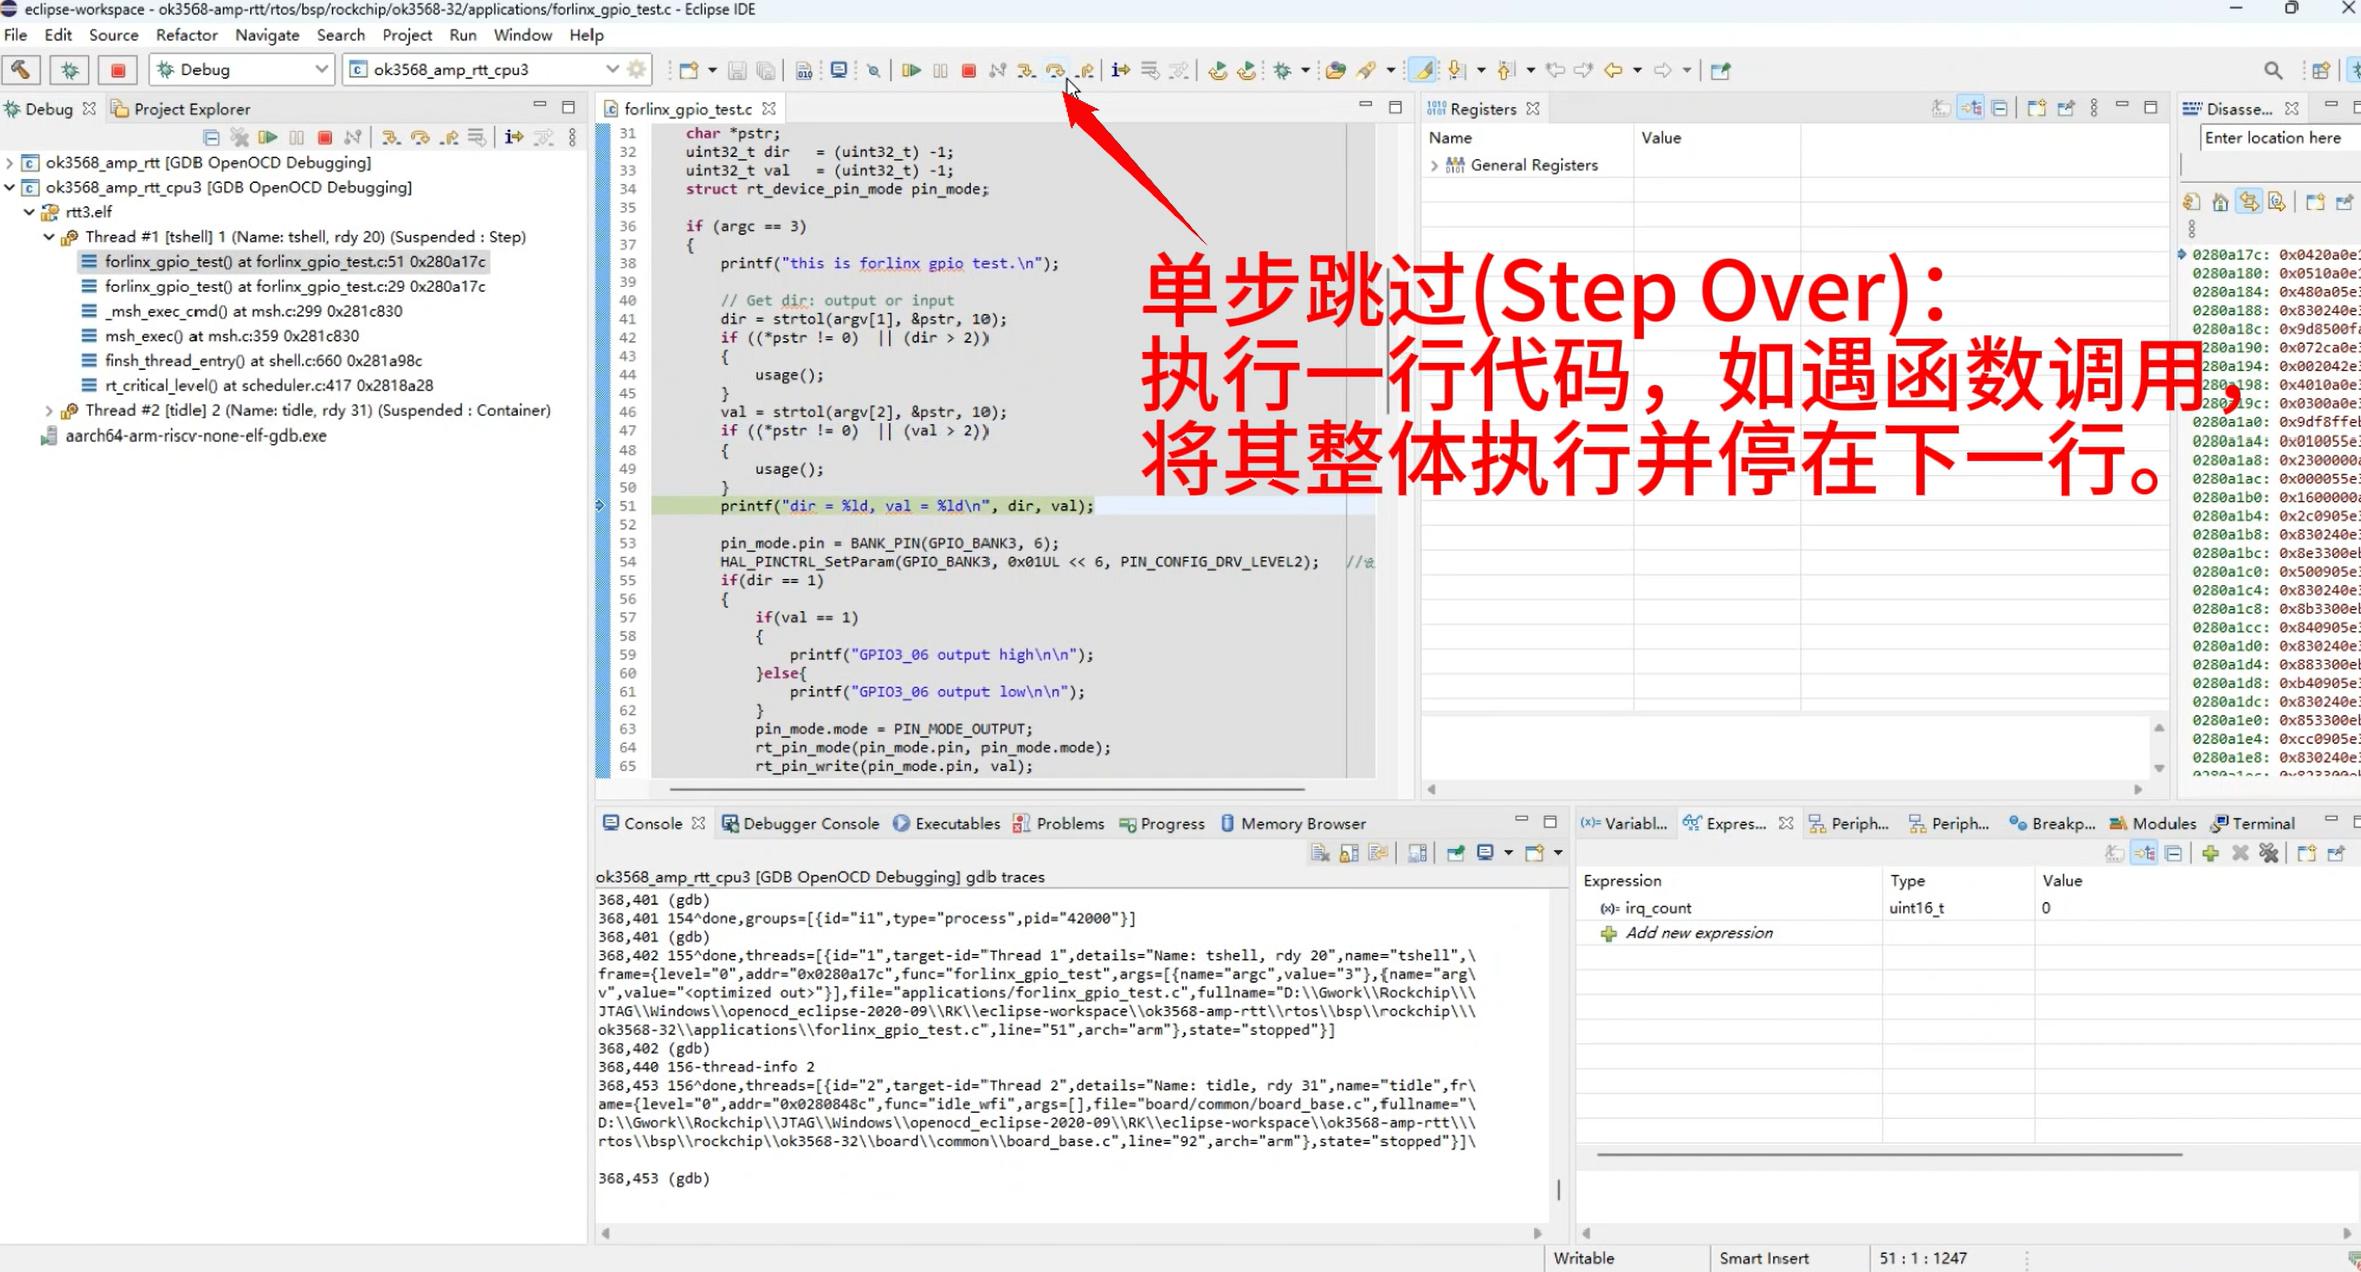Click the Search magnifier icon in toolbar

[x=2273, y=70]
